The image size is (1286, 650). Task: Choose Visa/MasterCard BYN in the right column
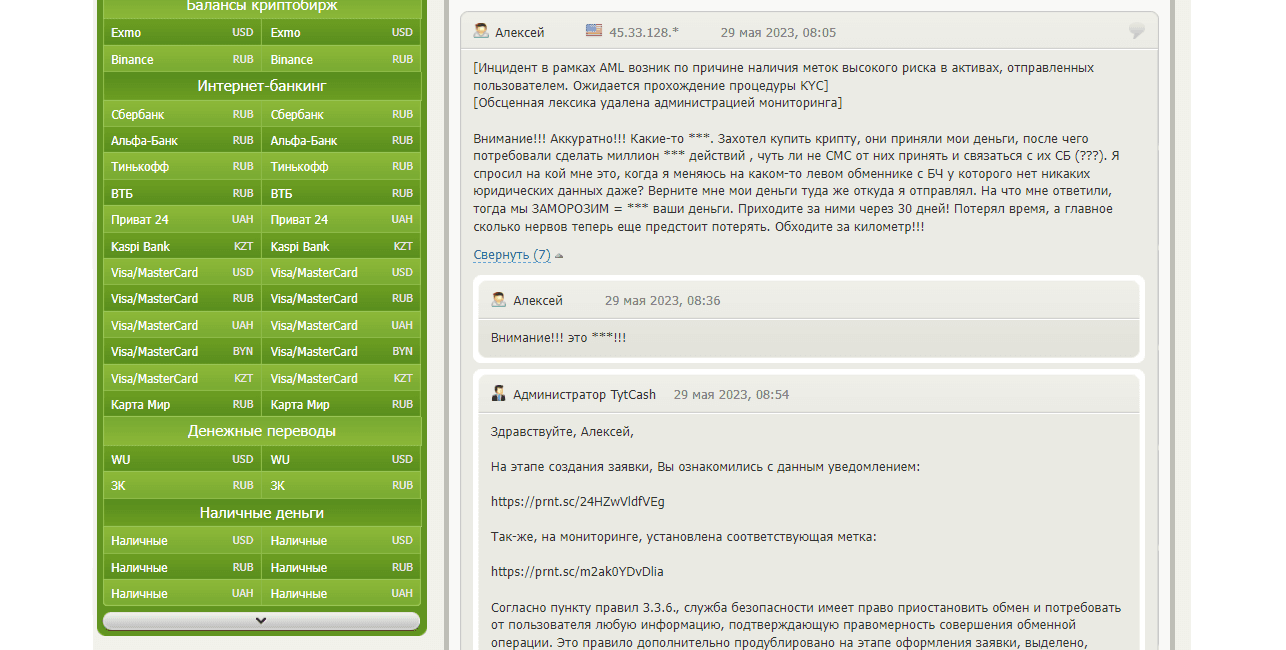point(341,352)
